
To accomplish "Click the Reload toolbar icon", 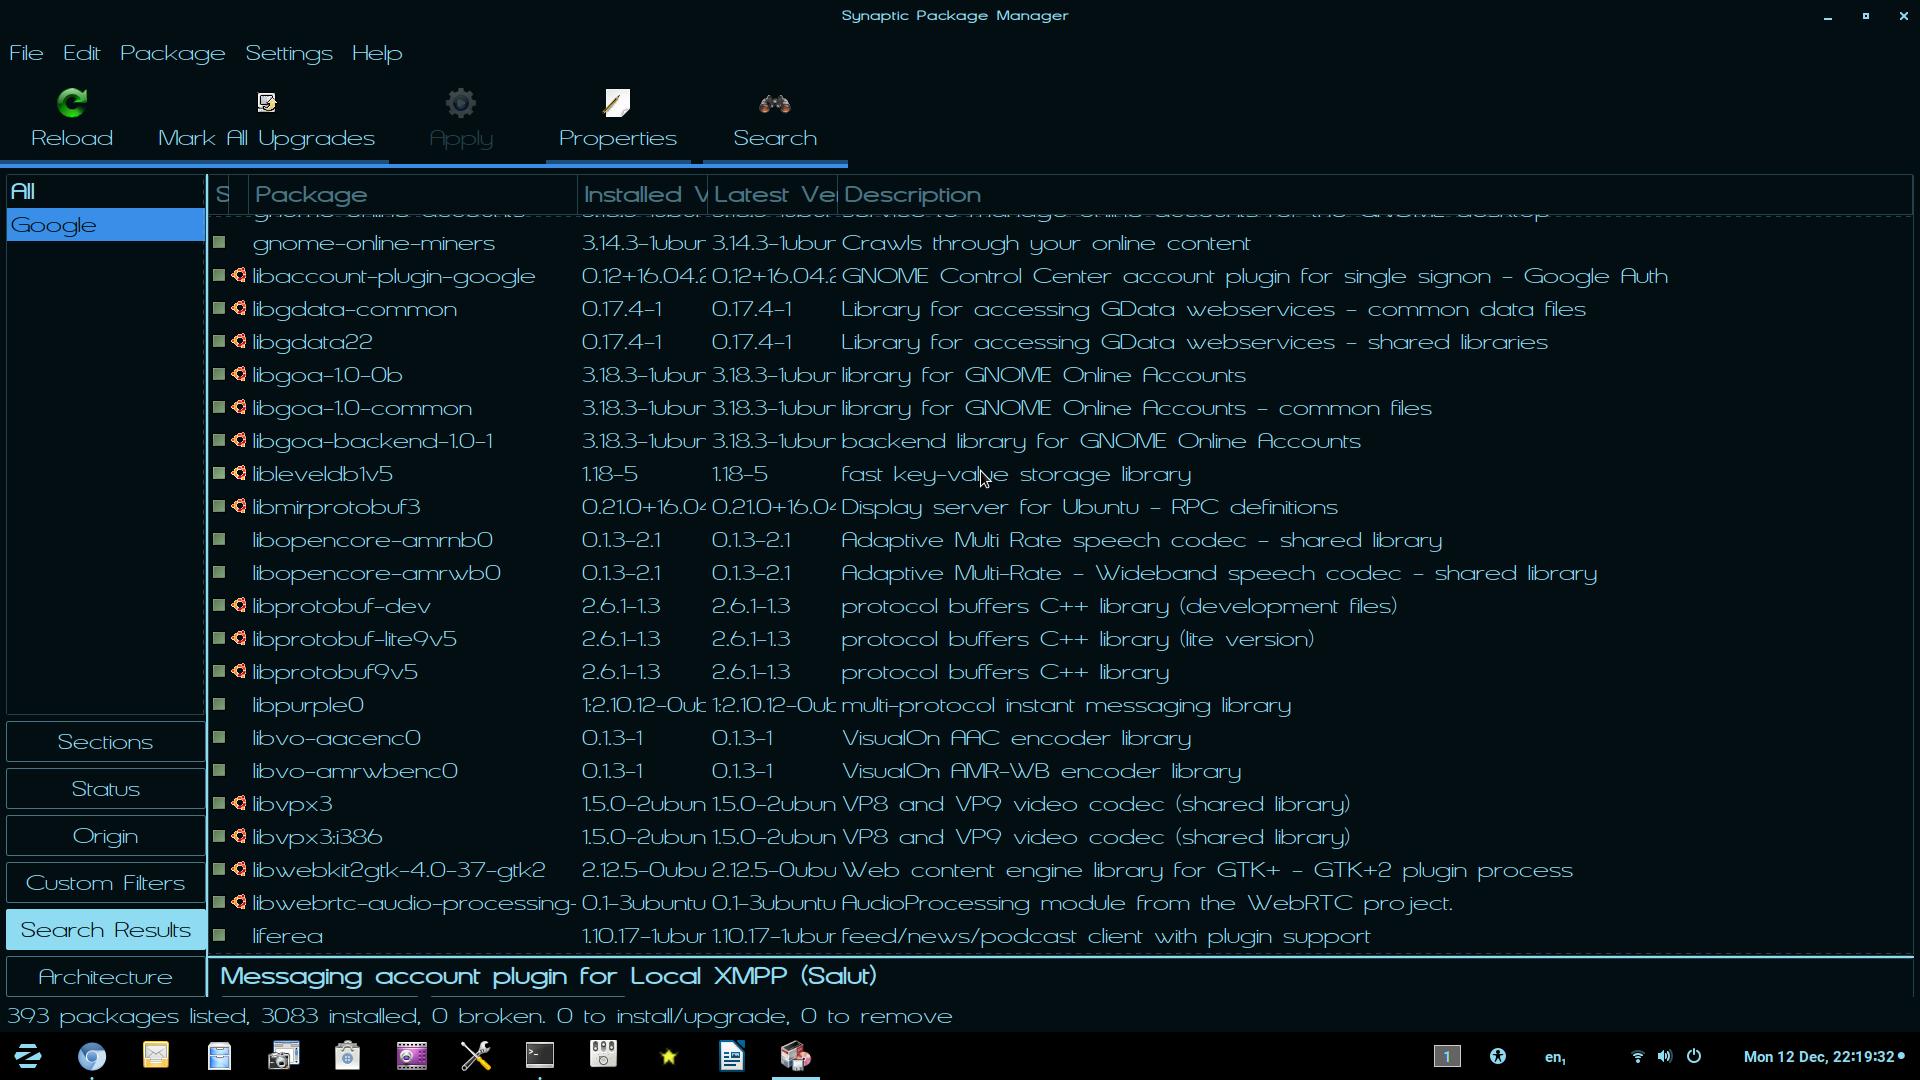I will pyautogui.click(x=72, y=103).
